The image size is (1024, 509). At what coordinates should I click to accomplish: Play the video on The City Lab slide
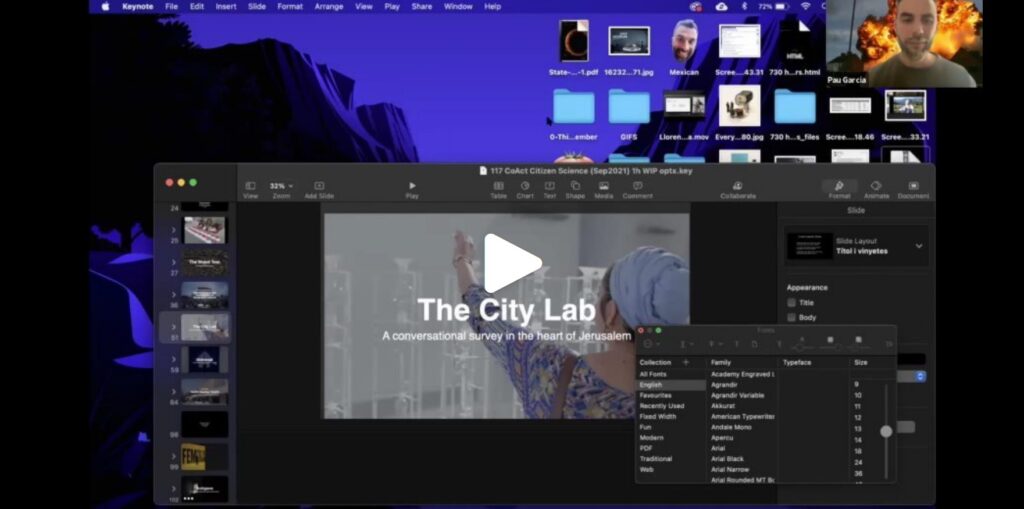coord(513,263)
